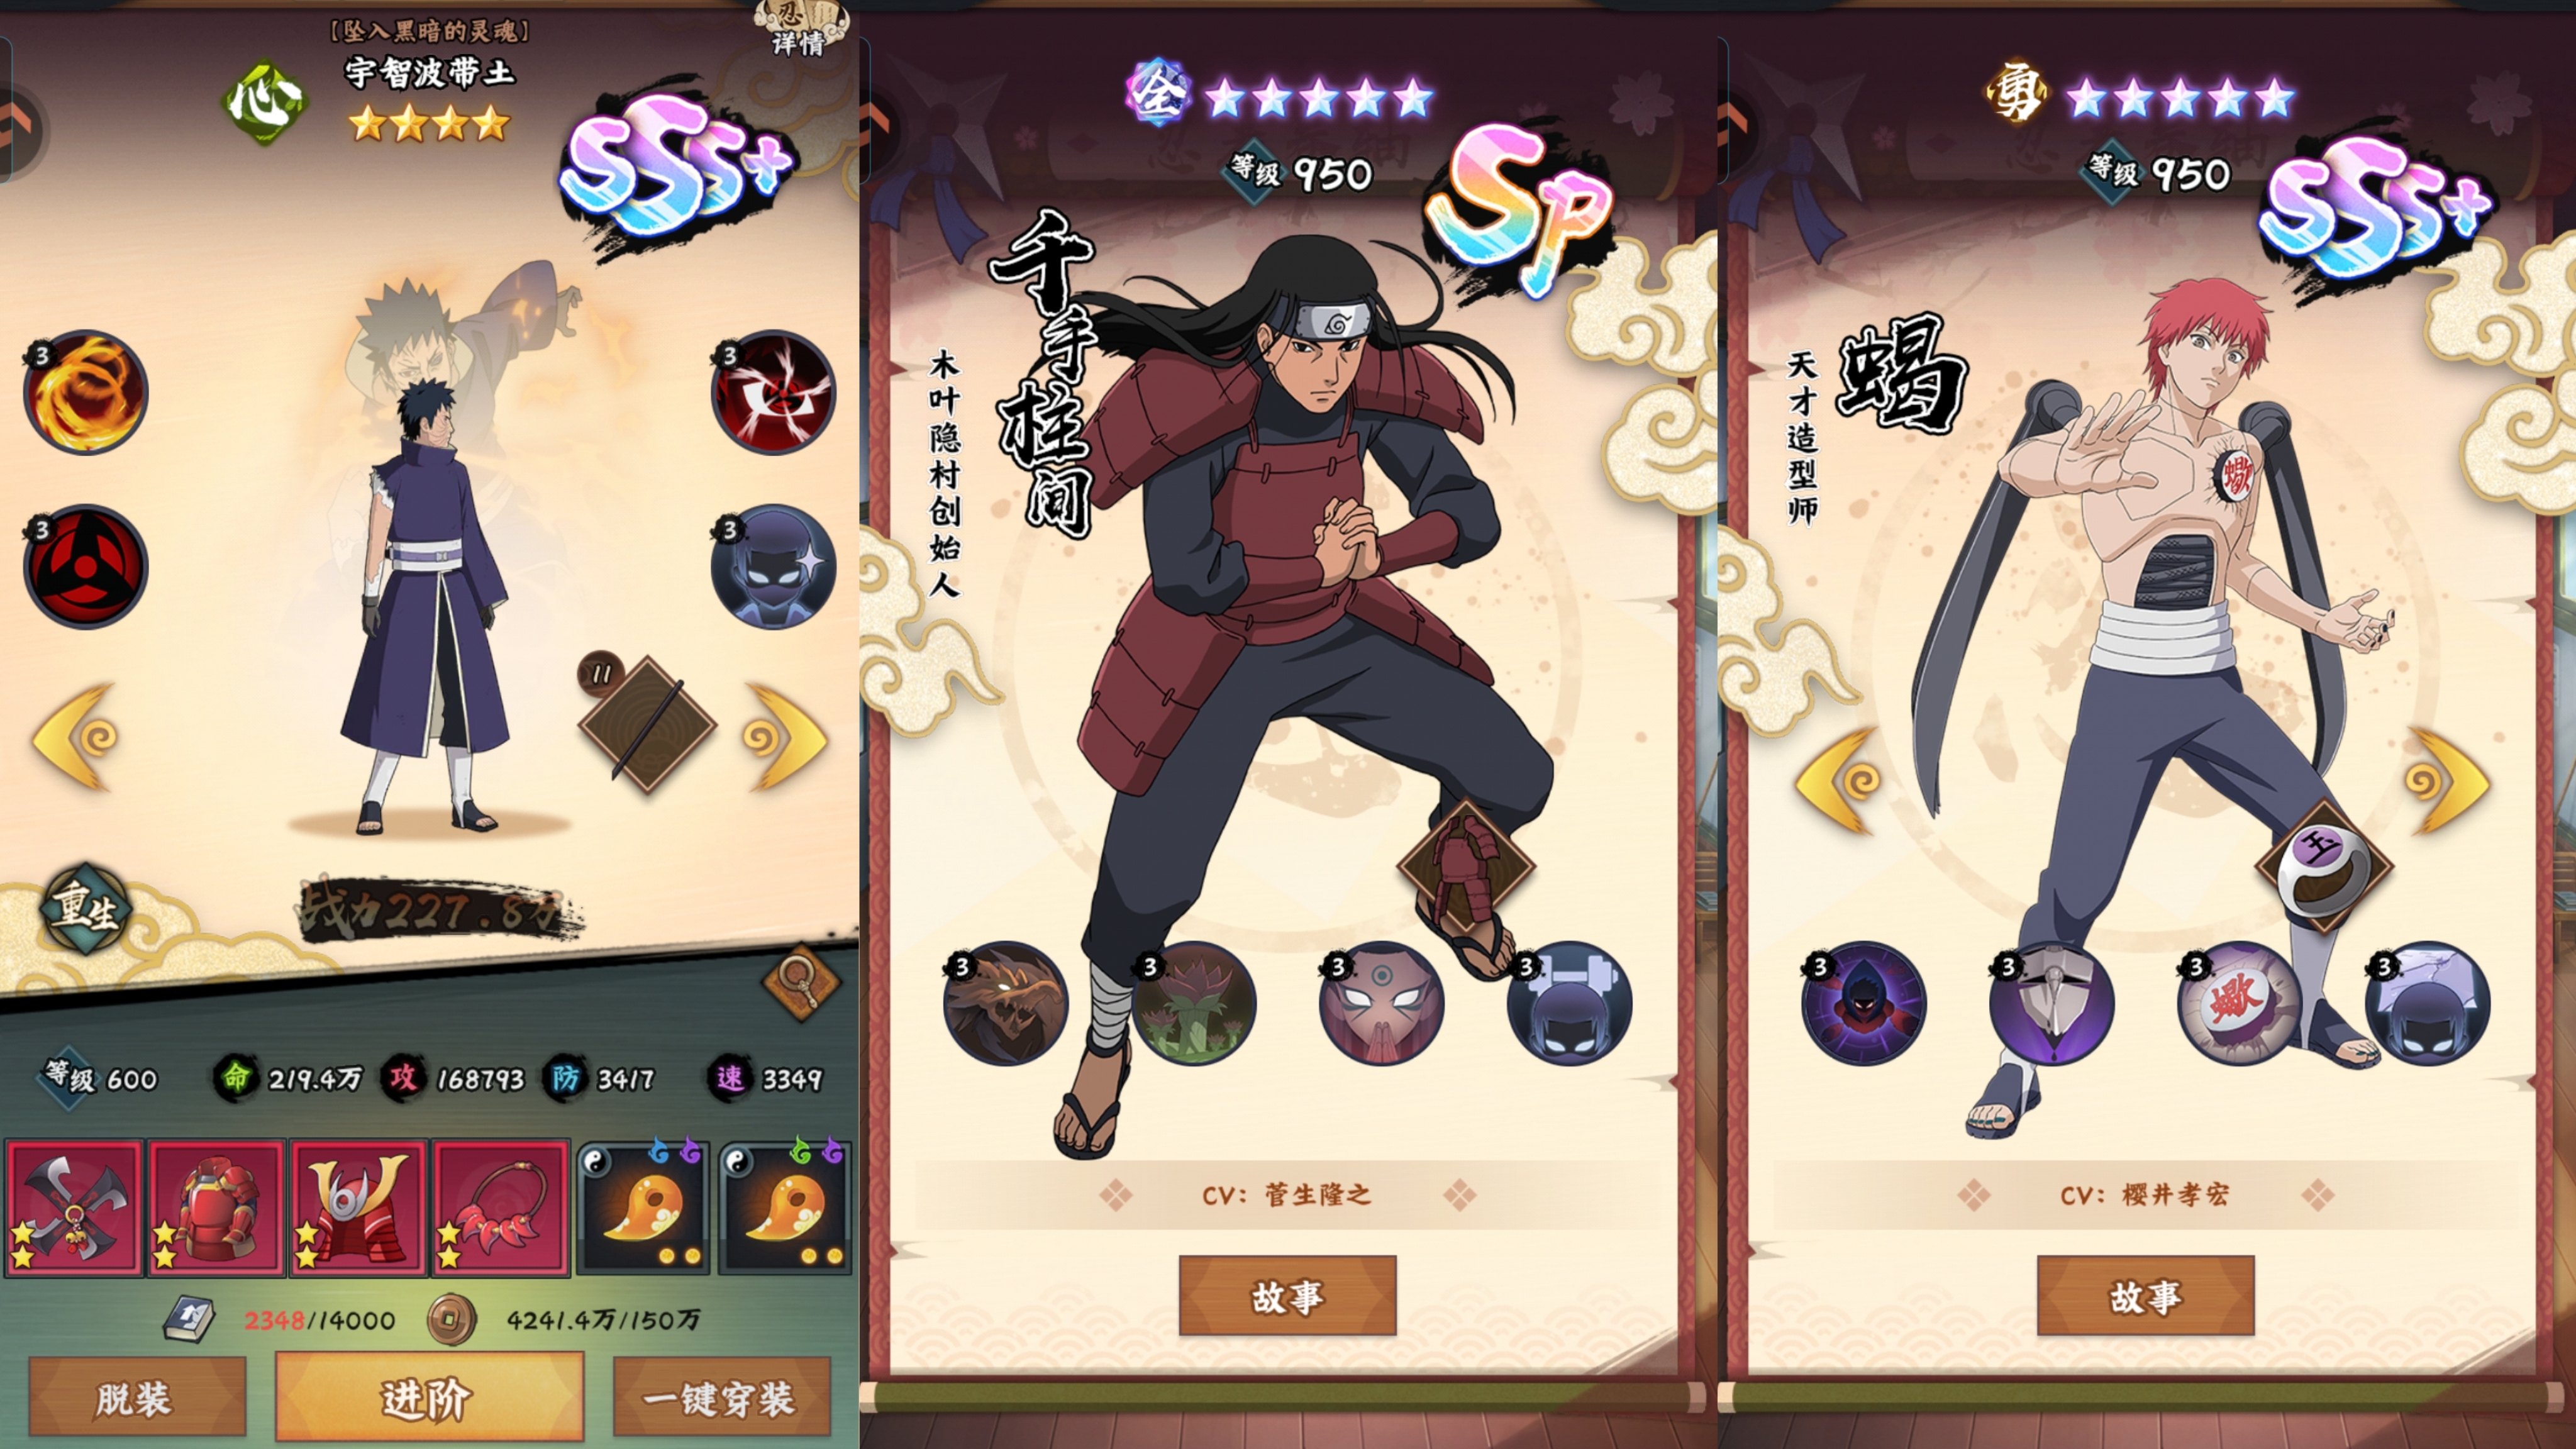Image resolution: width=2576 pixels, height=1449 pixels.
Task: Select the red crossed axes weapon slot
Action: [x=75, y=1208]
